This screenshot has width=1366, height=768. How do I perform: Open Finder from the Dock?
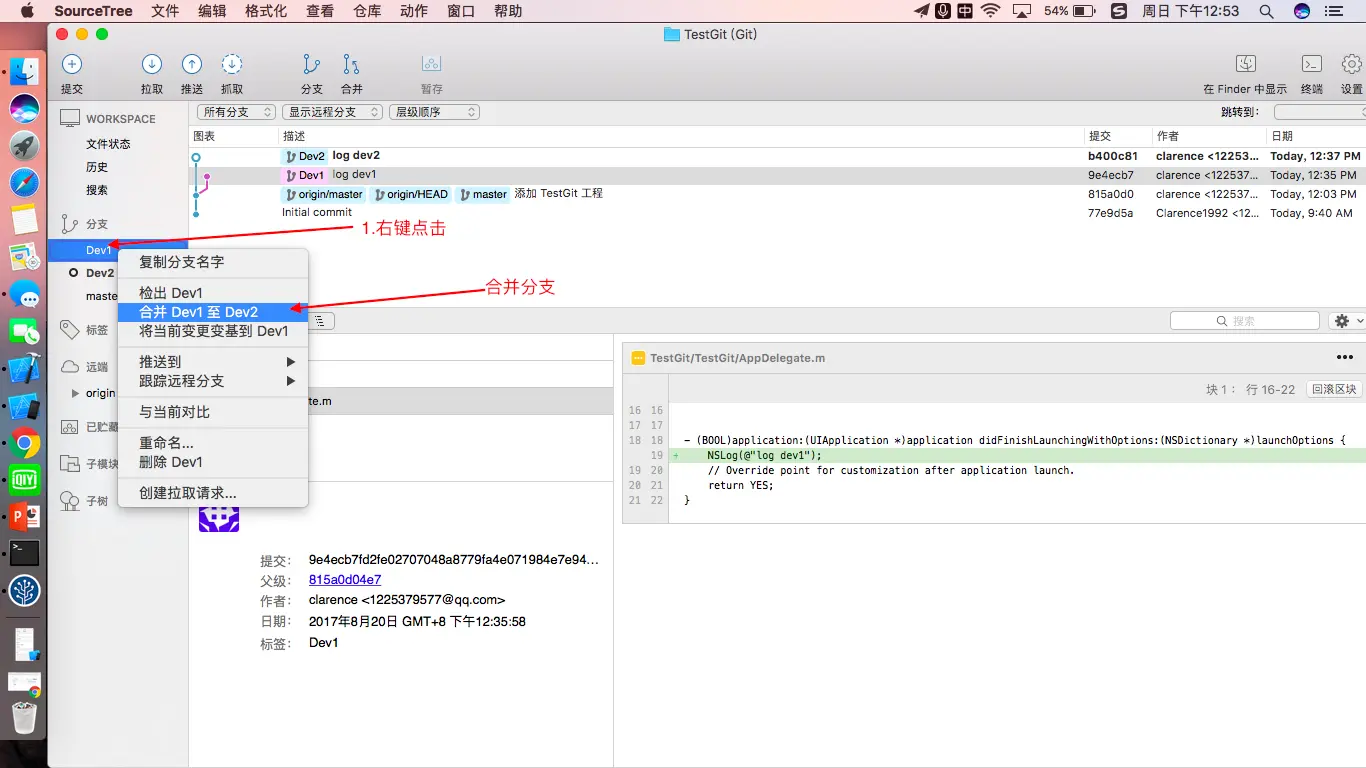pos(24,71)
